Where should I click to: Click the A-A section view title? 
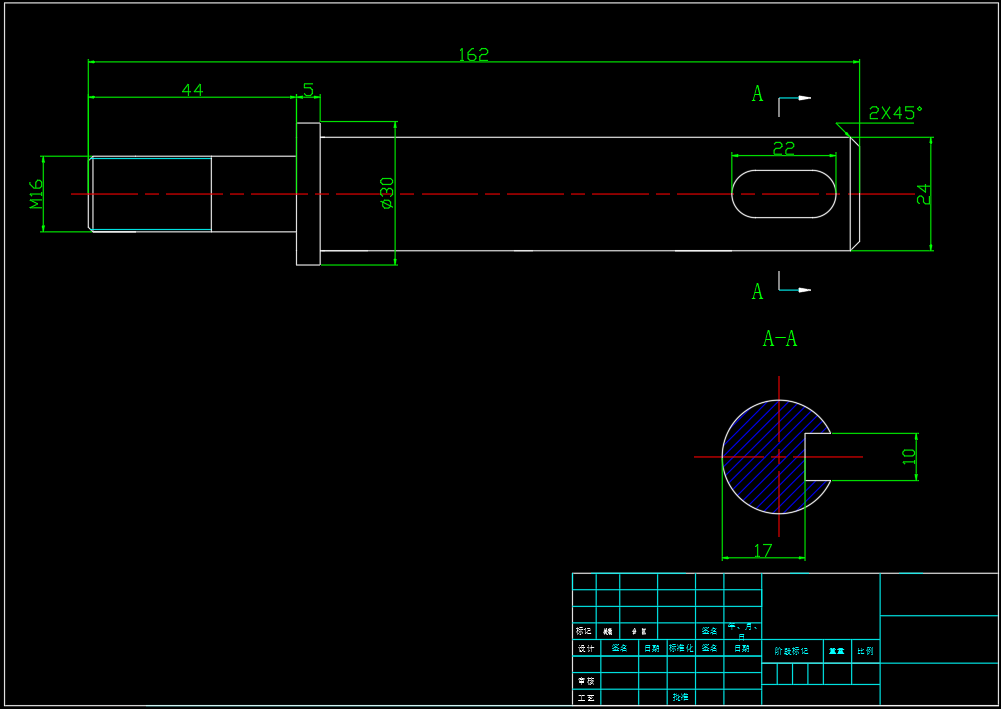coord(779,338)
